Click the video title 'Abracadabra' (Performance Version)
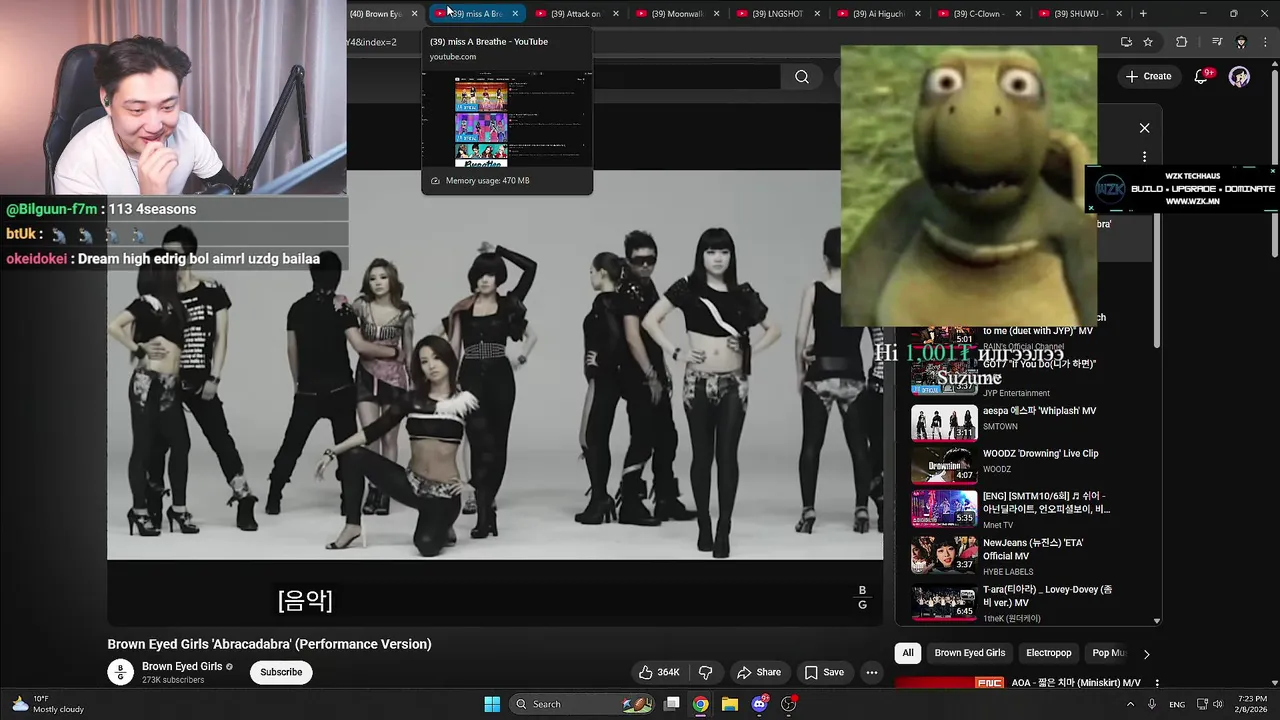Screen dimensions: 1280x720 coord(269,644)
